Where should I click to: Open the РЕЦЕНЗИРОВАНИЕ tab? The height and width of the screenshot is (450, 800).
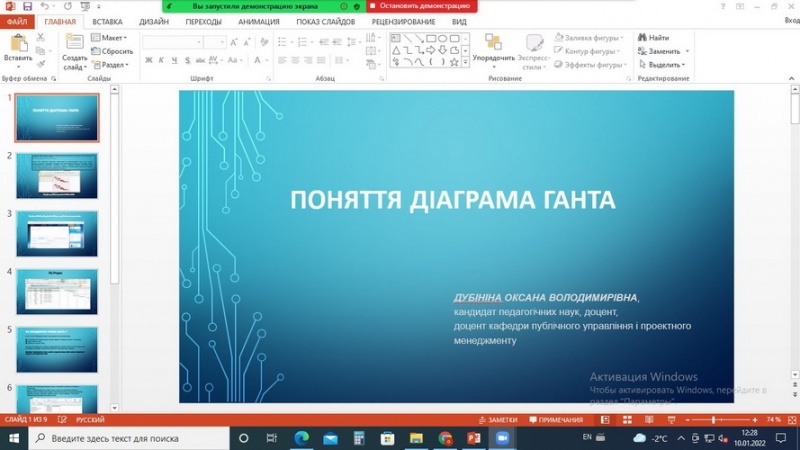point(403,22)
